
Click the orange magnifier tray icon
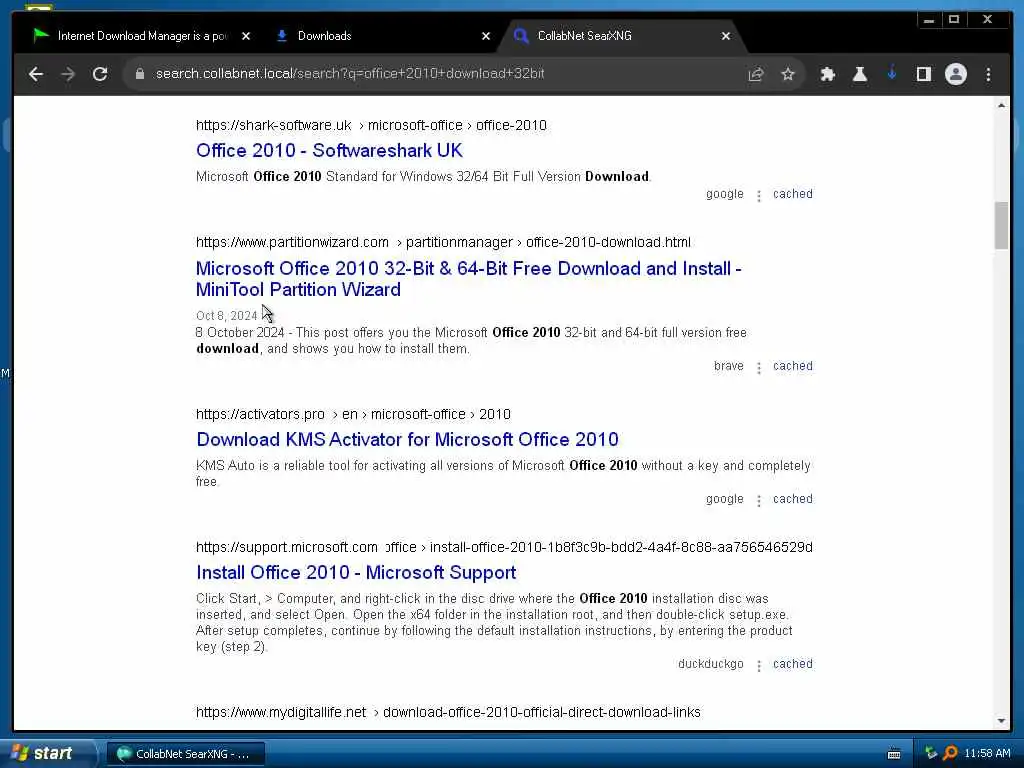point(950,754)
